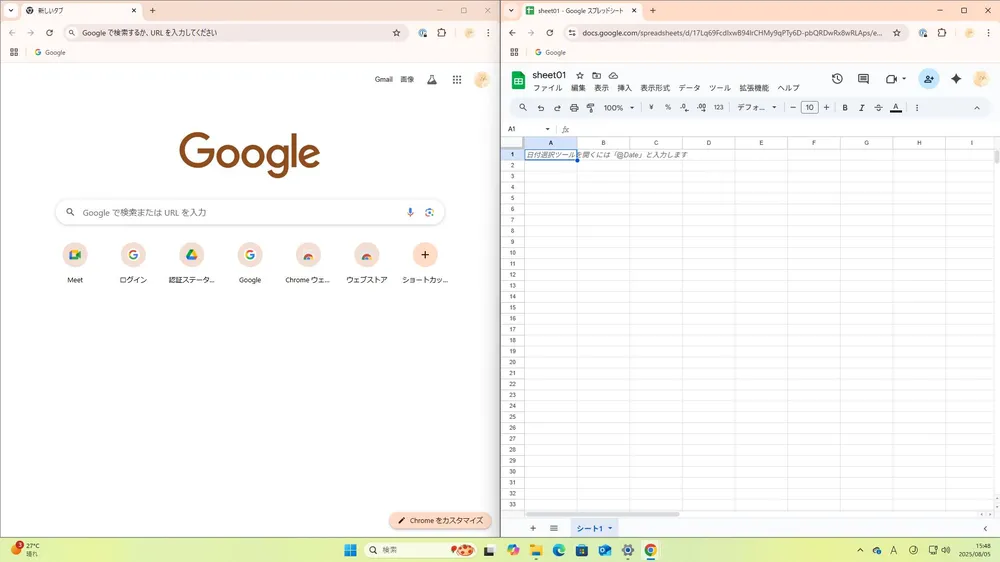Open the all sheets list icon
The width and height of the screenshot is (1000, 562).
click(554, 528)
